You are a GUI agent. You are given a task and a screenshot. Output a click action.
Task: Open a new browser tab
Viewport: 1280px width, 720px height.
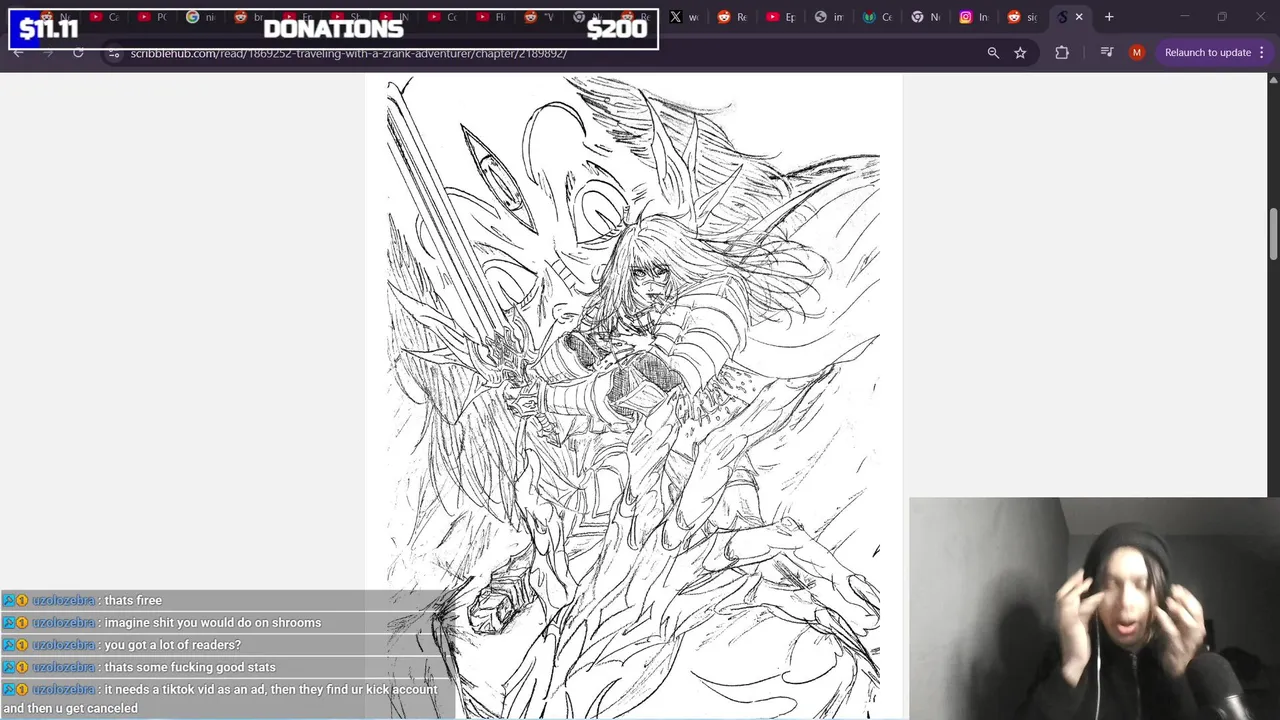1109,17
